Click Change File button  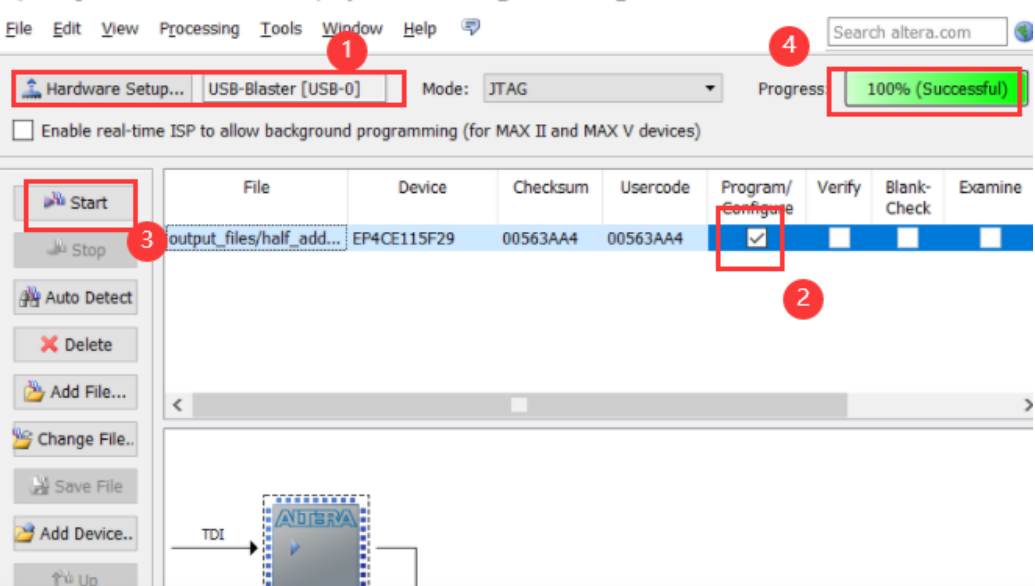pyautogui.click(x=76, y=440)
